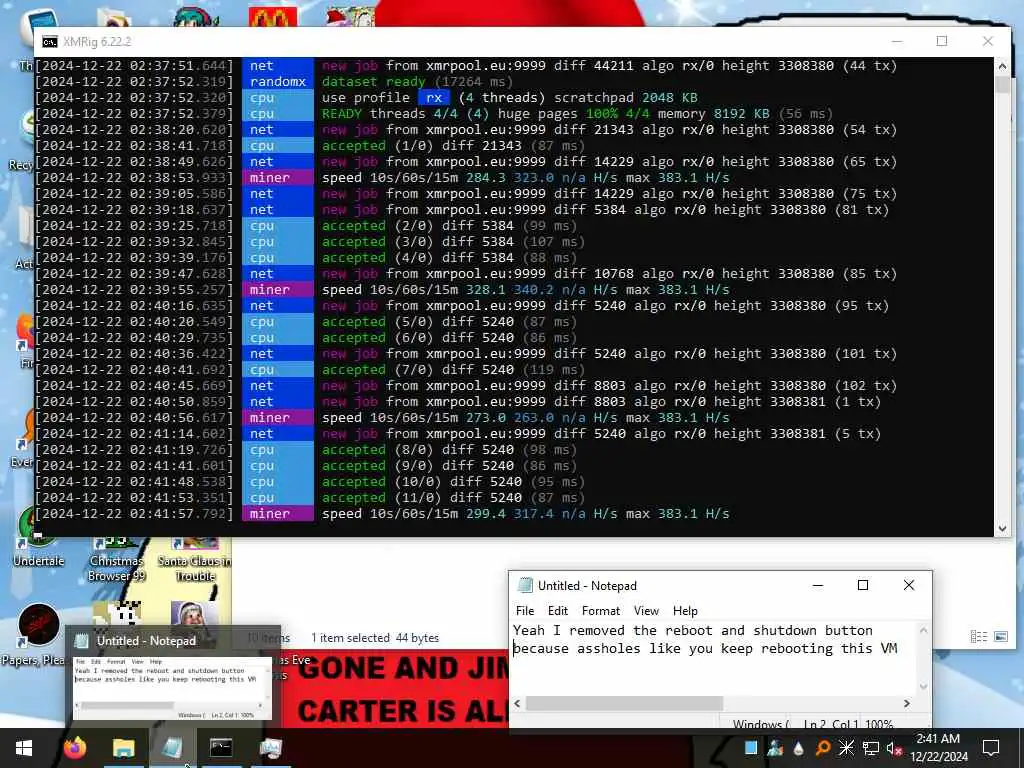The image size is (1024, 768).
Task: Click the blue square tray icon
Action: 751,748
